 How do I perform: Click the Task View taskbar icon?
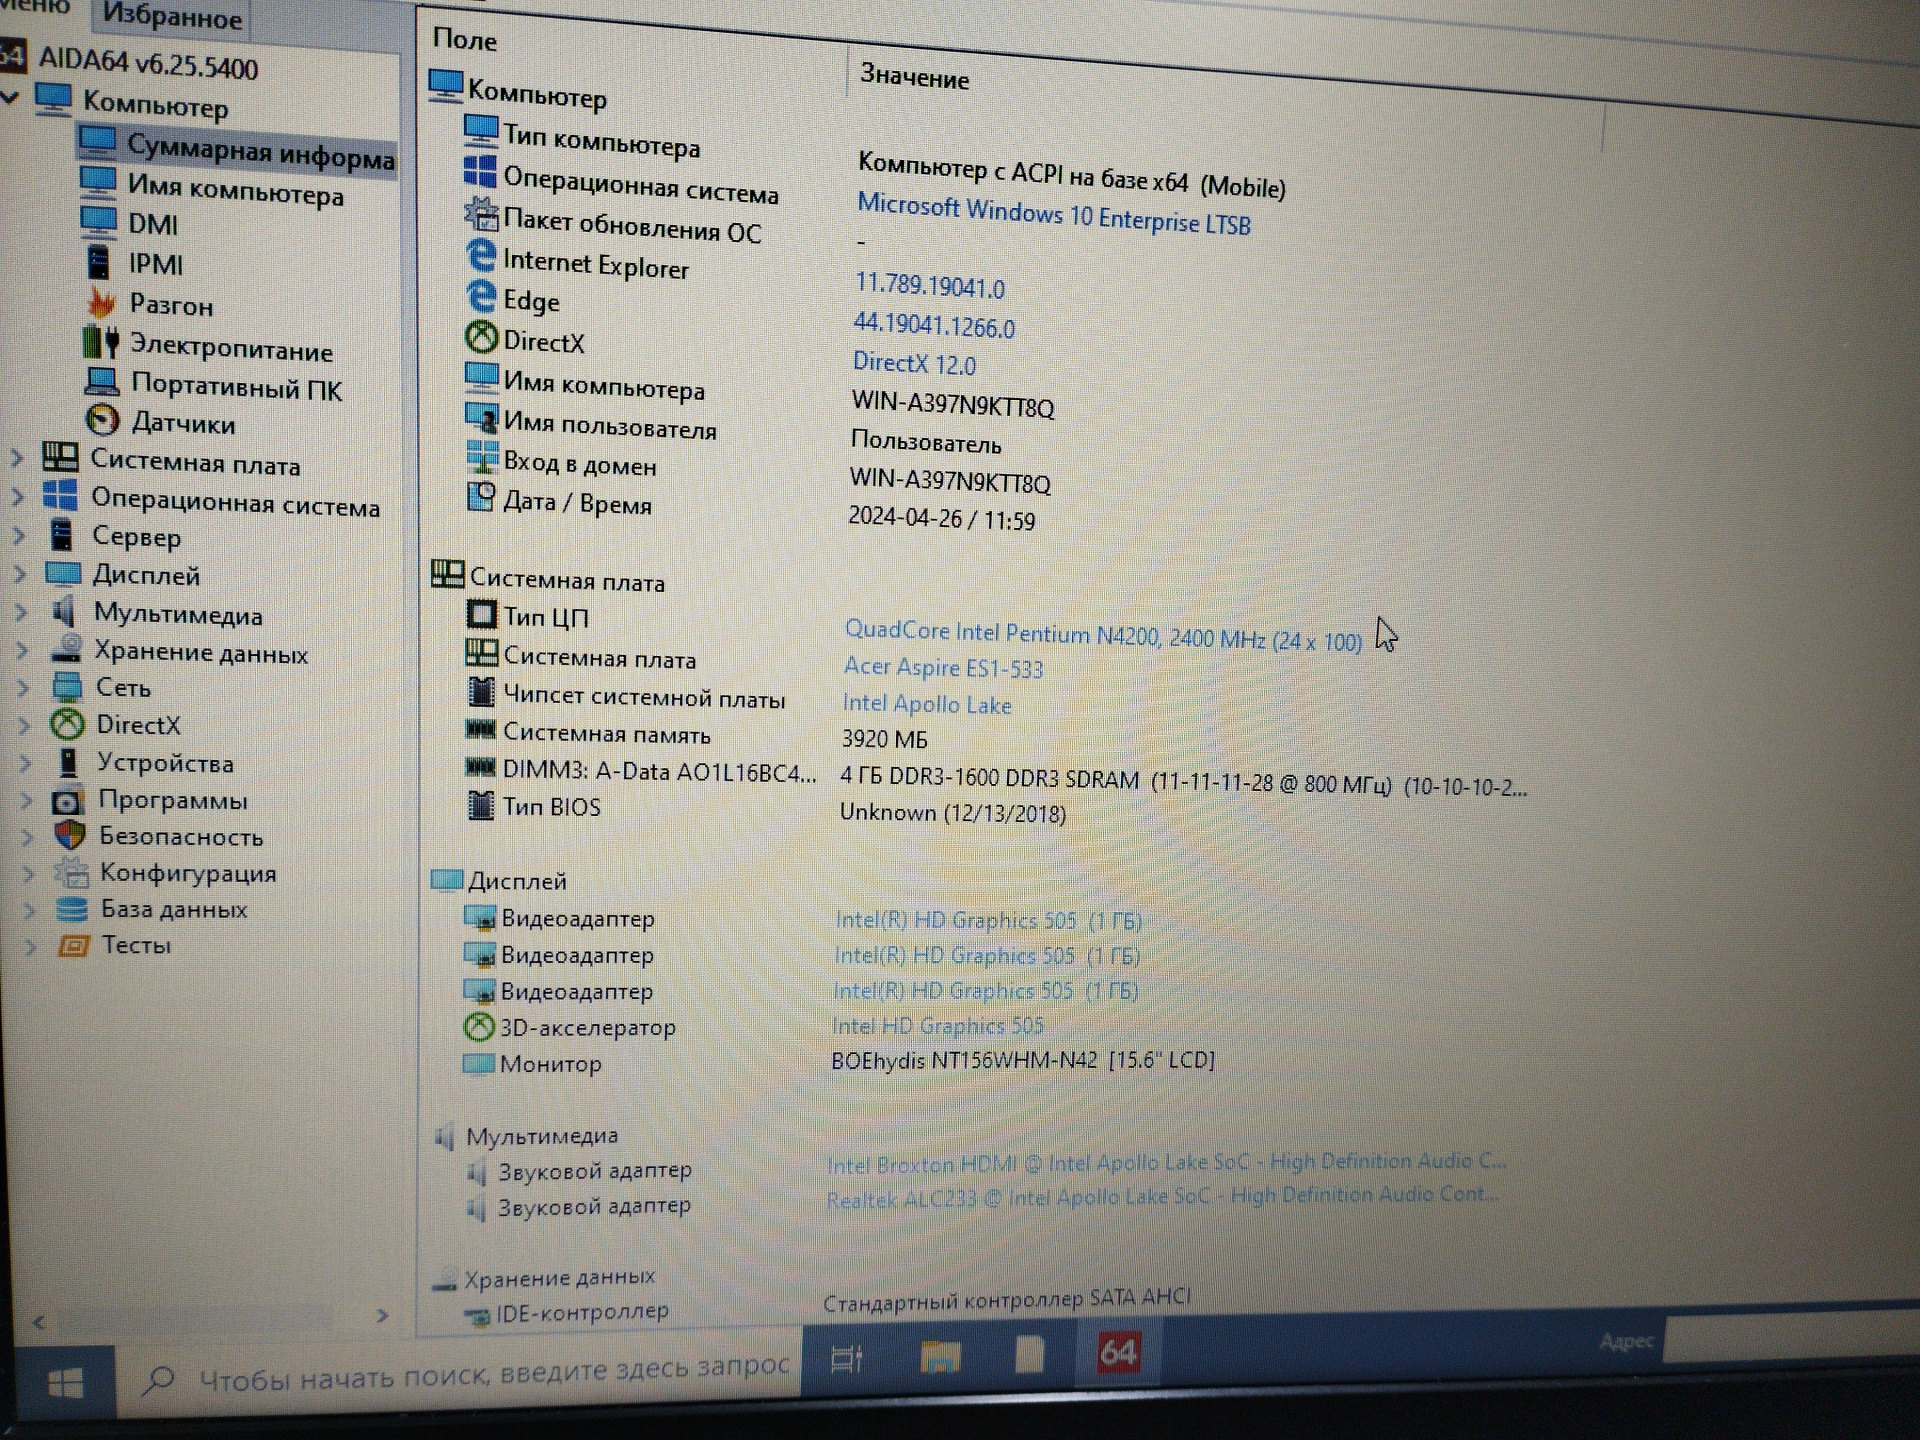tap(846, 1359)
